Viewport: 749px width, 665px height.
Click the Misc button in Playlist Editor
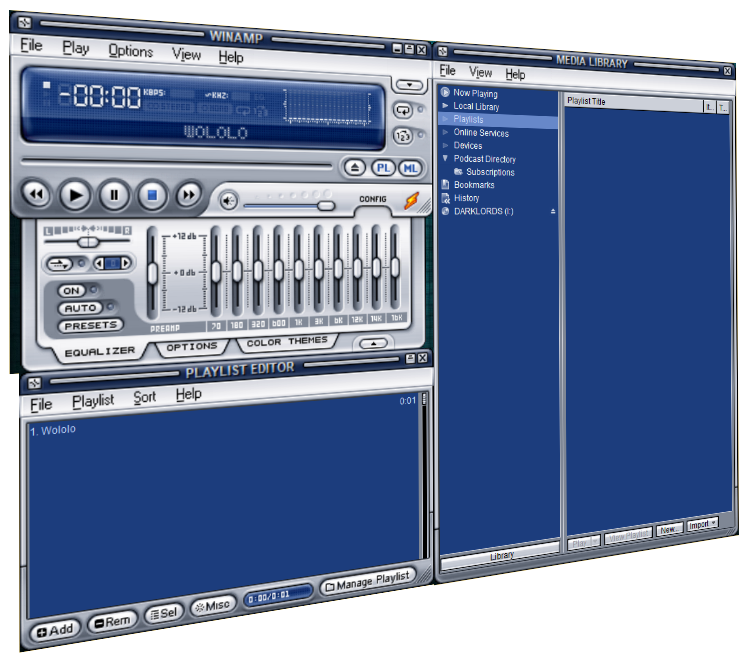tap(214, 606)
